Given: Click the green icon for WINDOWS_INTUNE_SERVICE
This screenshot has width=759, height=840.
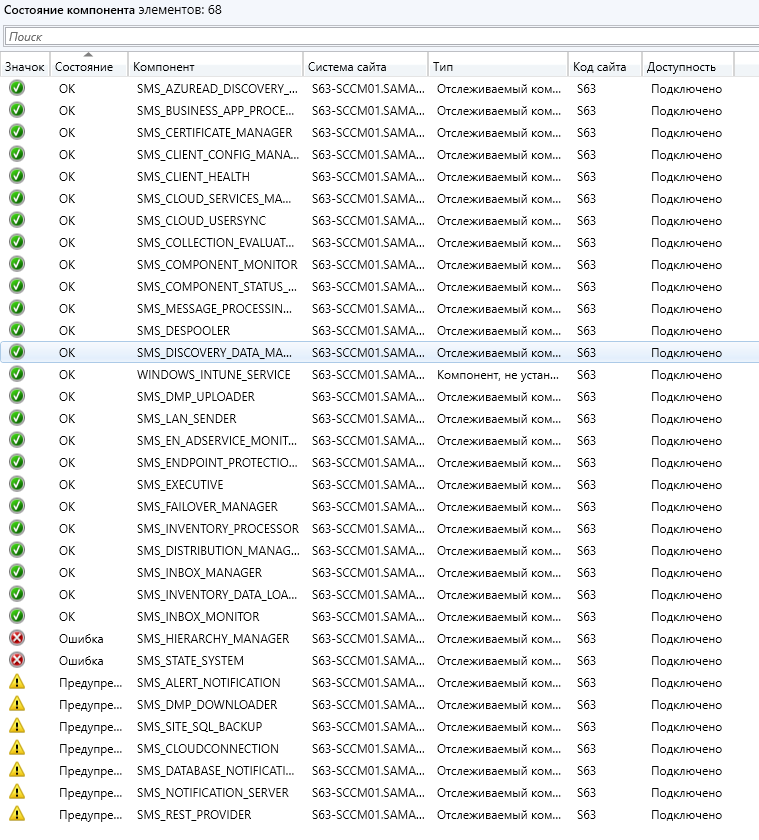Looking at the screenshot, I should click(17, 373).
